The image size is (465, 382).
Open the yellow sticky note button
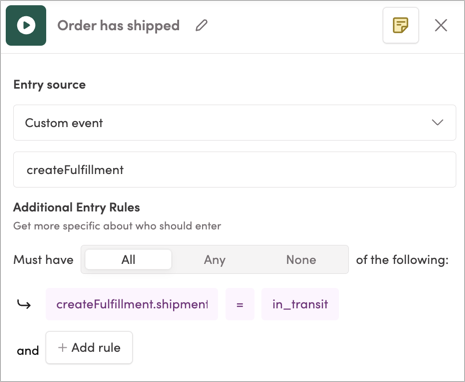click(x=400, y=25)
